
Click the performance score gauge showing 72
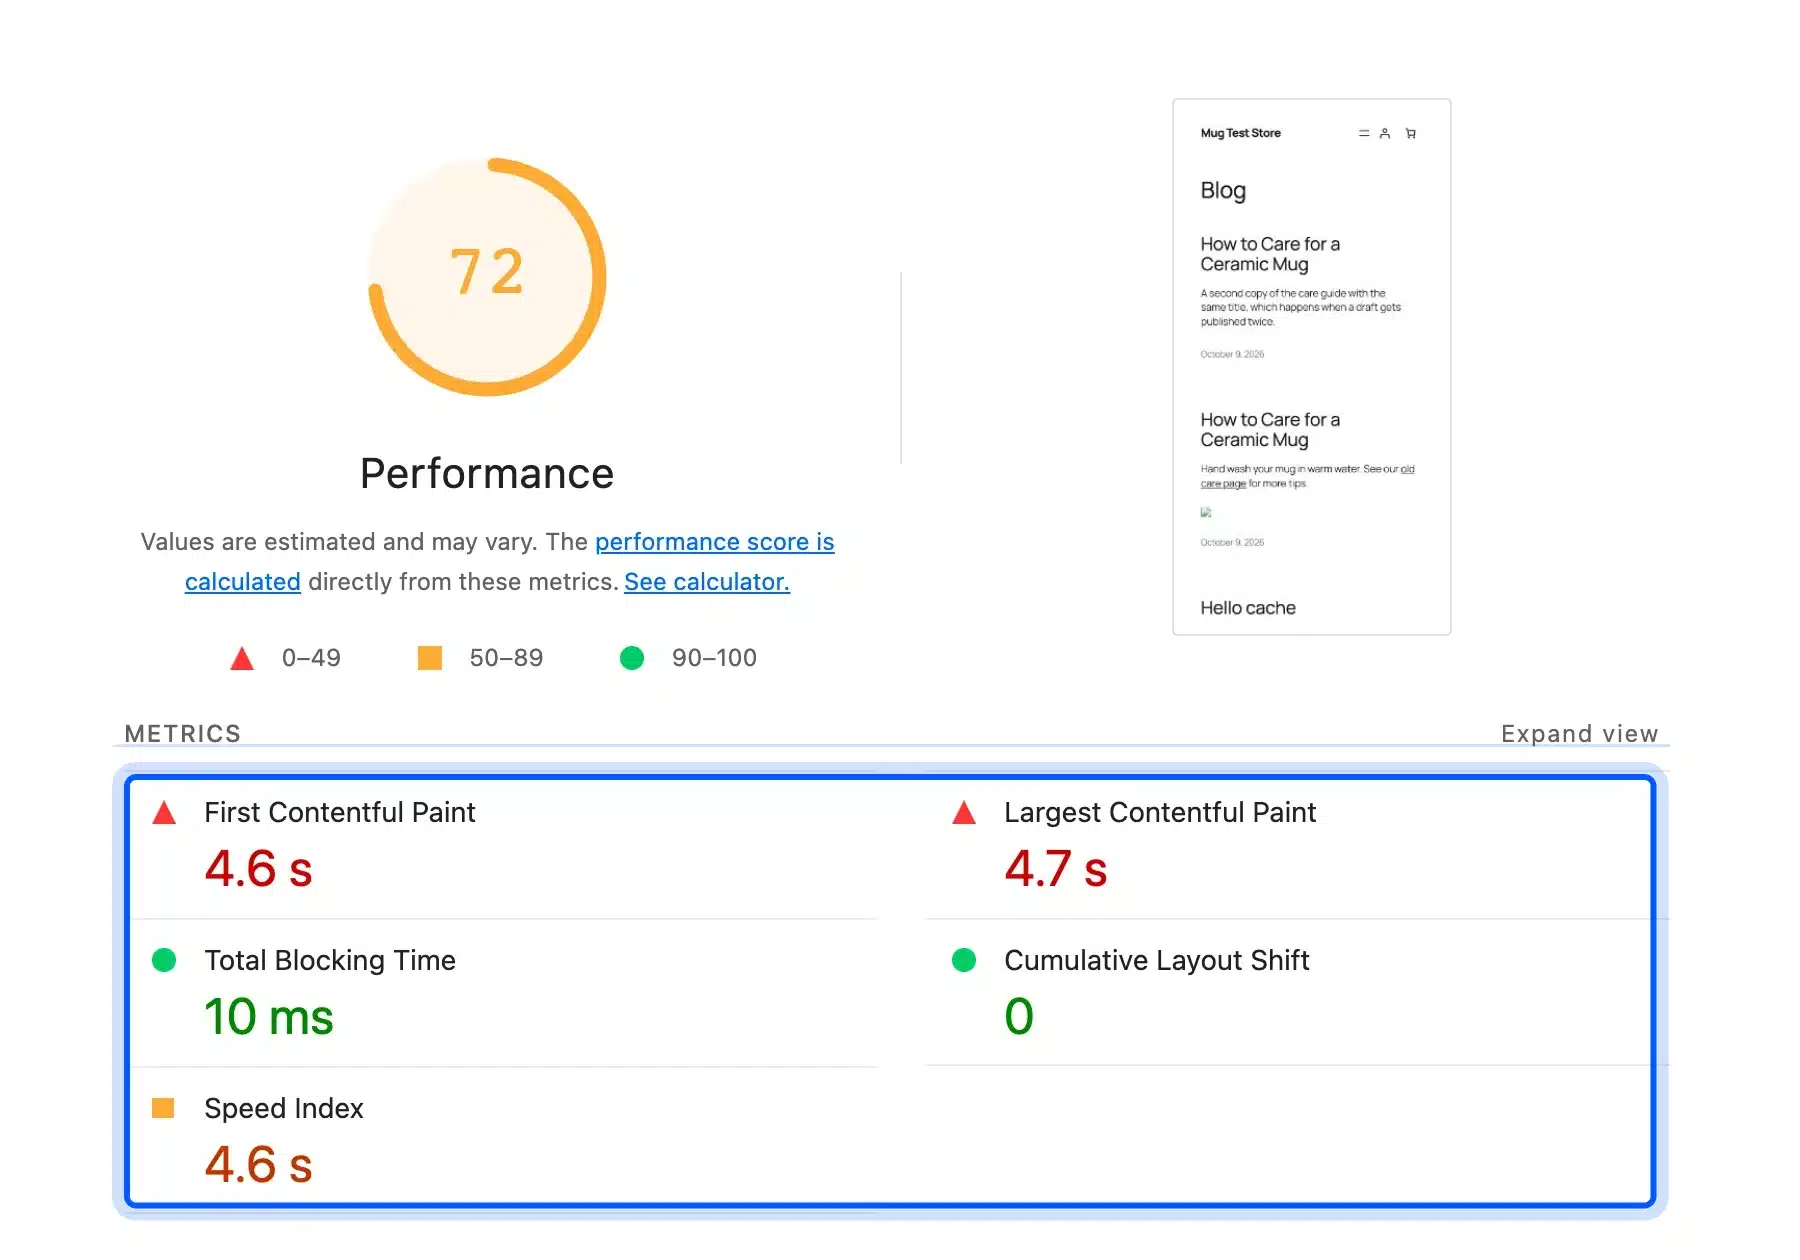tap(487, 276)
